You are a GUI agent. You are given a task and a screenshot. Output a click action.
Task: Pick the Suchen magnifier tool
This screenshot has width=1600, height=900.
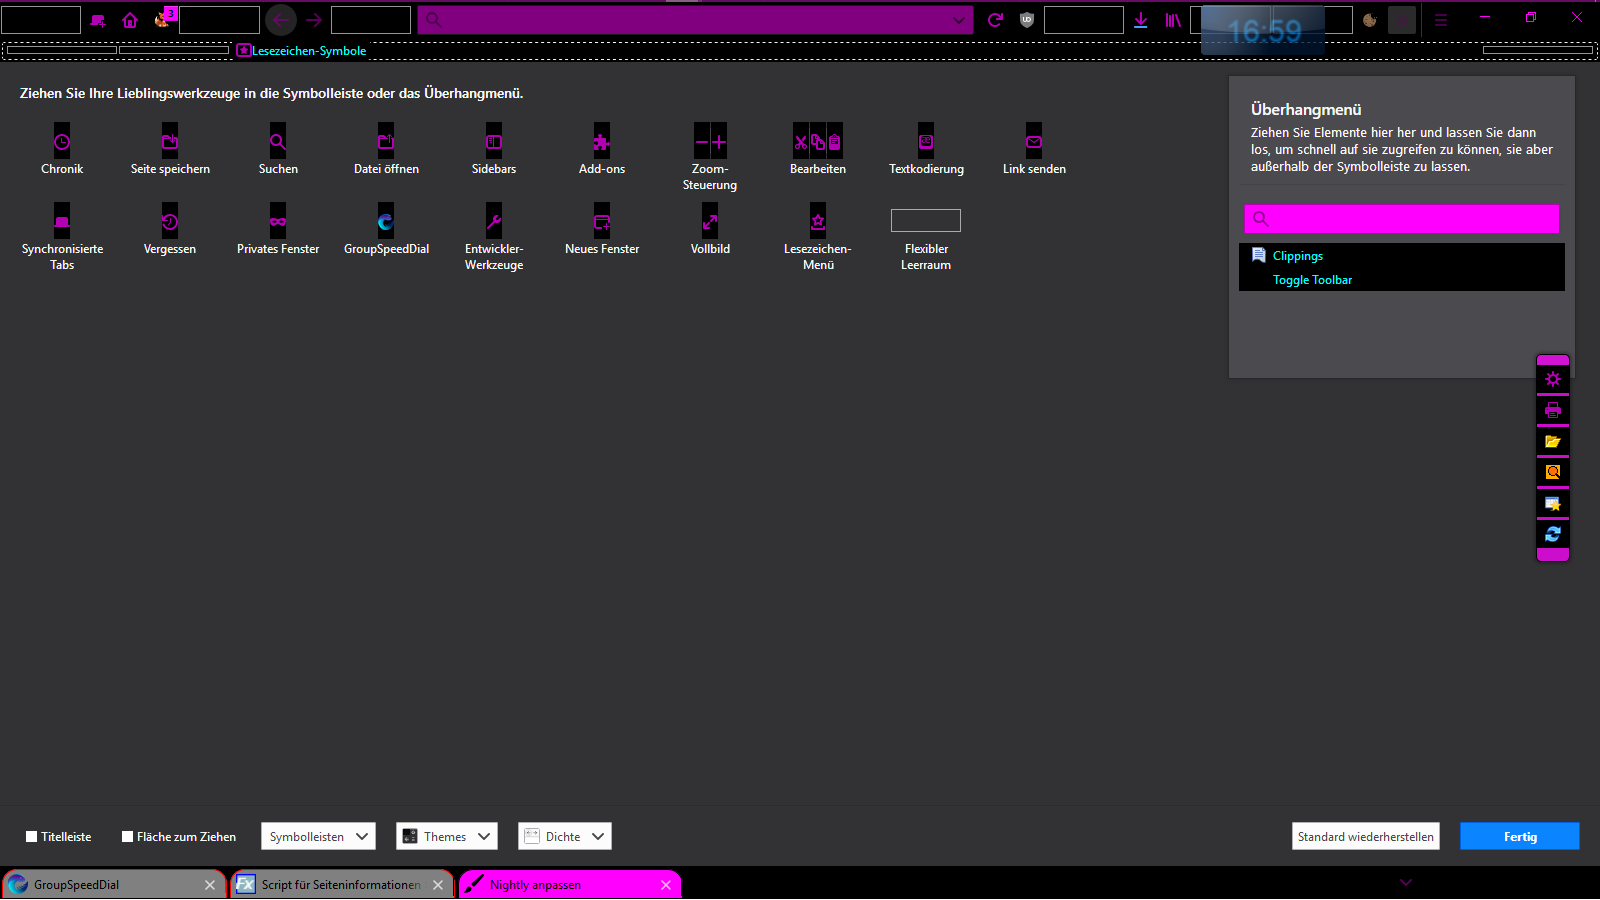pos(278,142)
